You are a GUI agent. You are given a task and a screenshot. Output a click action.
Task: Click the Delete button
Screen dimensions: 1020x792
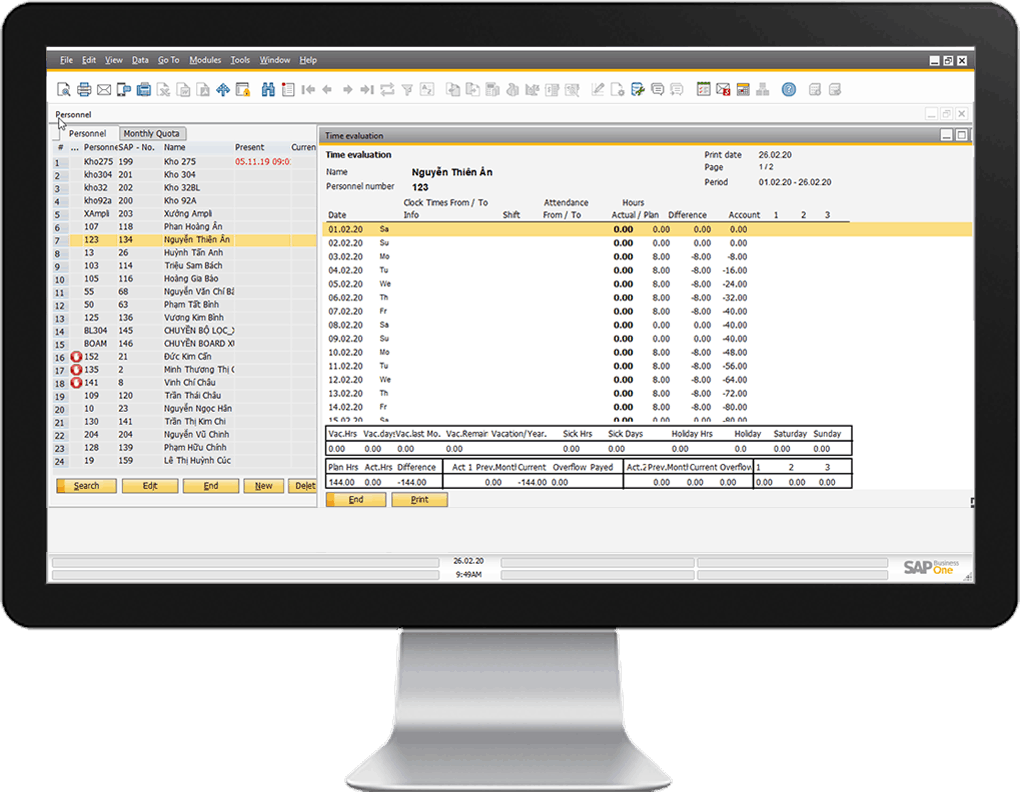point(302,486)
